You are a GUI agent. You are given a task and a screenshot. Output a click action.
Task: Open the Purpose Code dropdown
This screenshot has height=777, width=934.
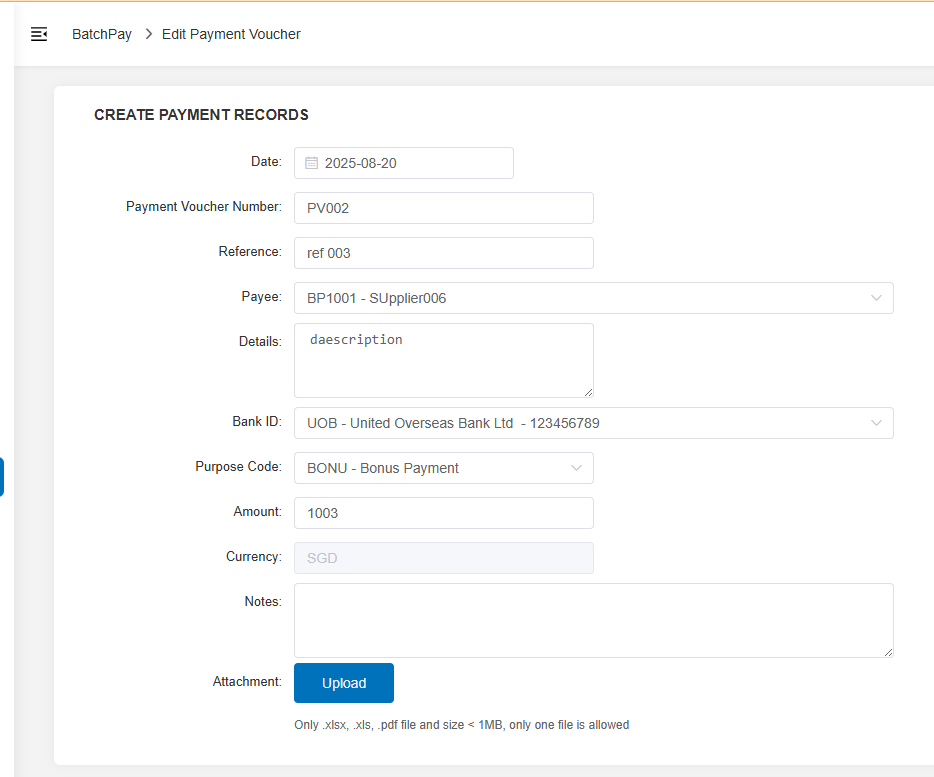pyautogui.click(x=443, y=468)
